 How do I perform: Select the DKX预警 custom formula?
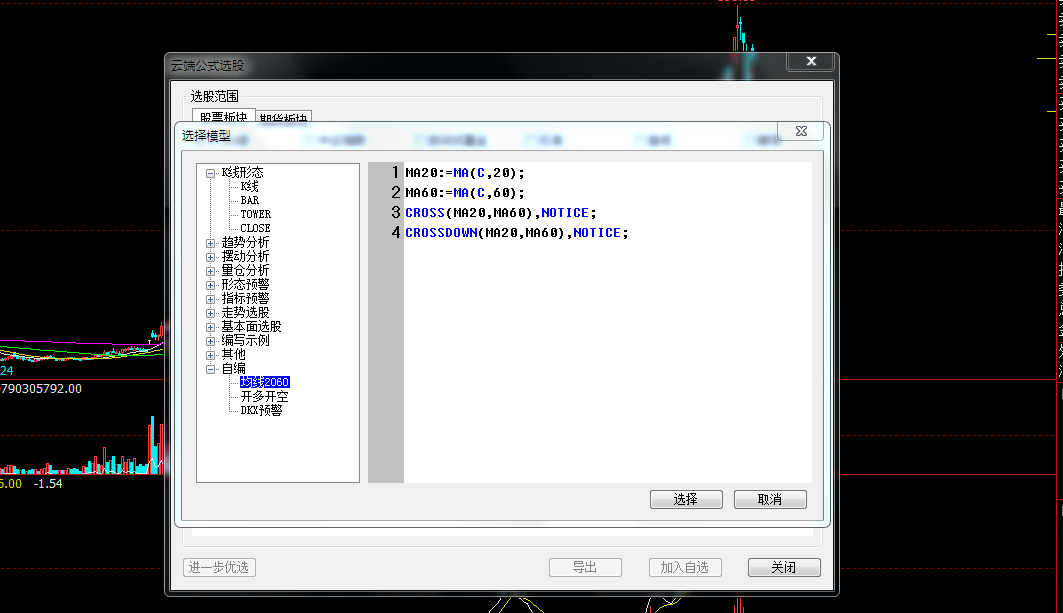(x=261, y=410)
